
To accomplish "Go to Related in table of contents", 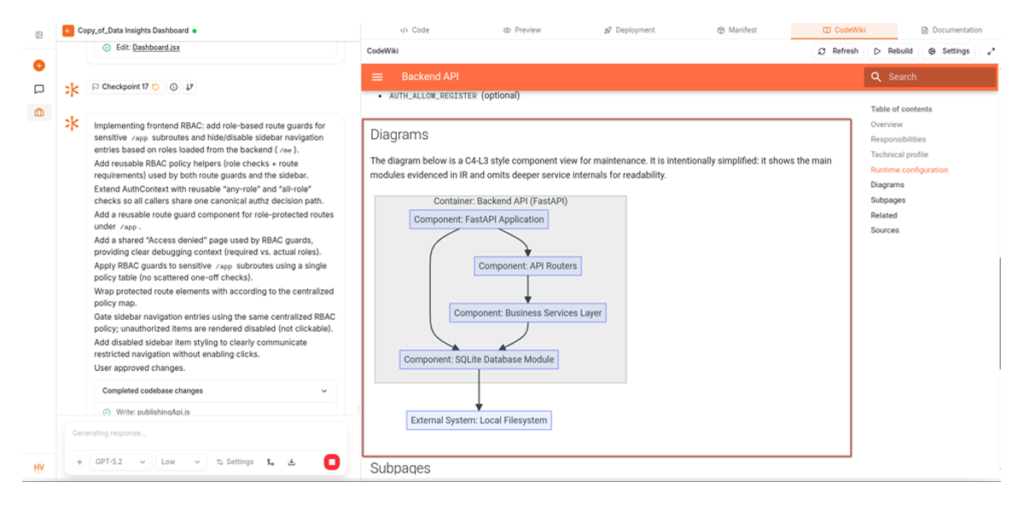I will click(x=884, y=215).
